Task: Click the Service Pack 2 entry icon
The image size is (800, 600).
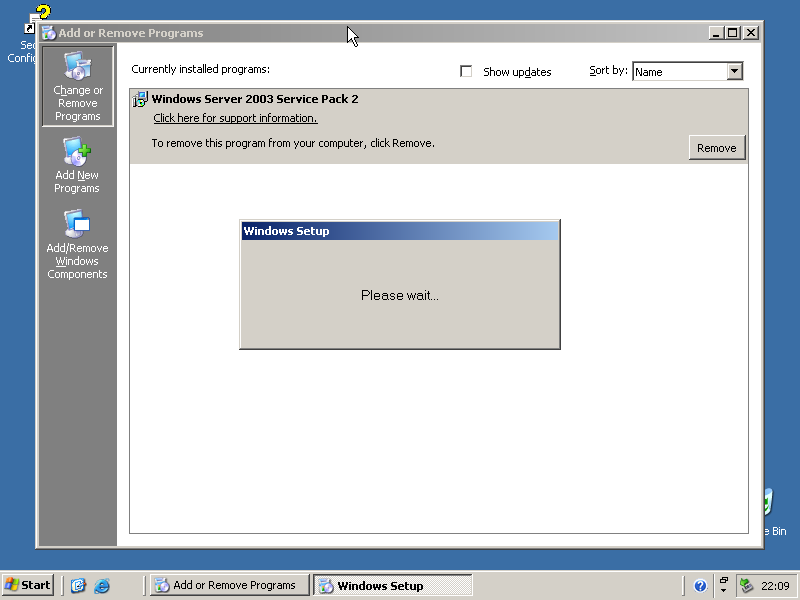Action: [x=140, y=99]
